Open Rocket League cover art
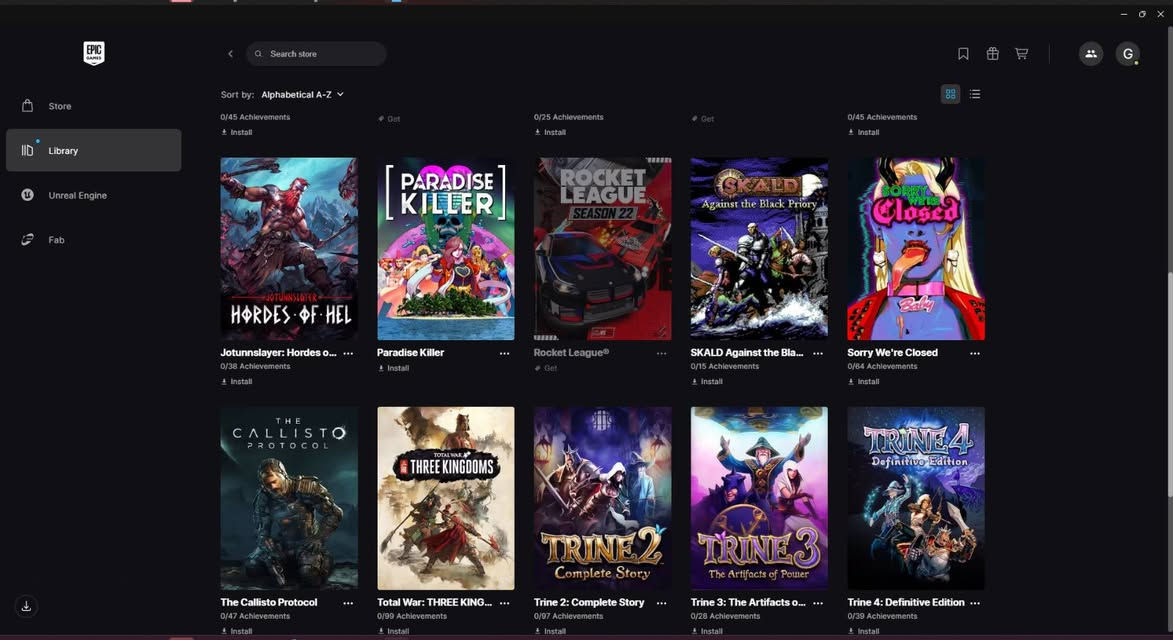The height and width of the screenshot is (640, 1173). click(602, 249)
